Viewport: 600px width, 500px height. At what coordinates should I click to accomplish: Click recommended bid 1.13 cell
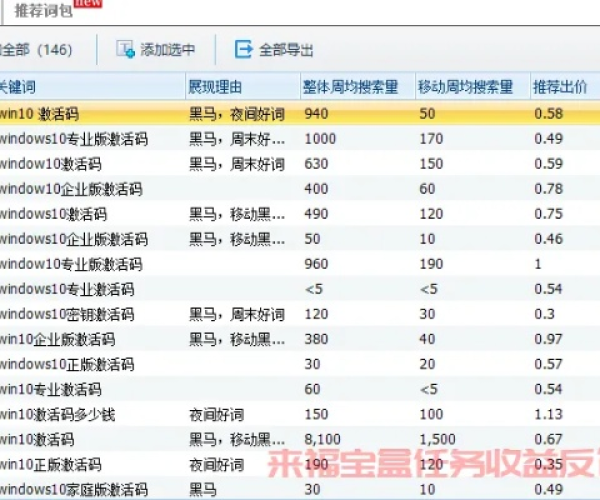click(x=548, y=414)
